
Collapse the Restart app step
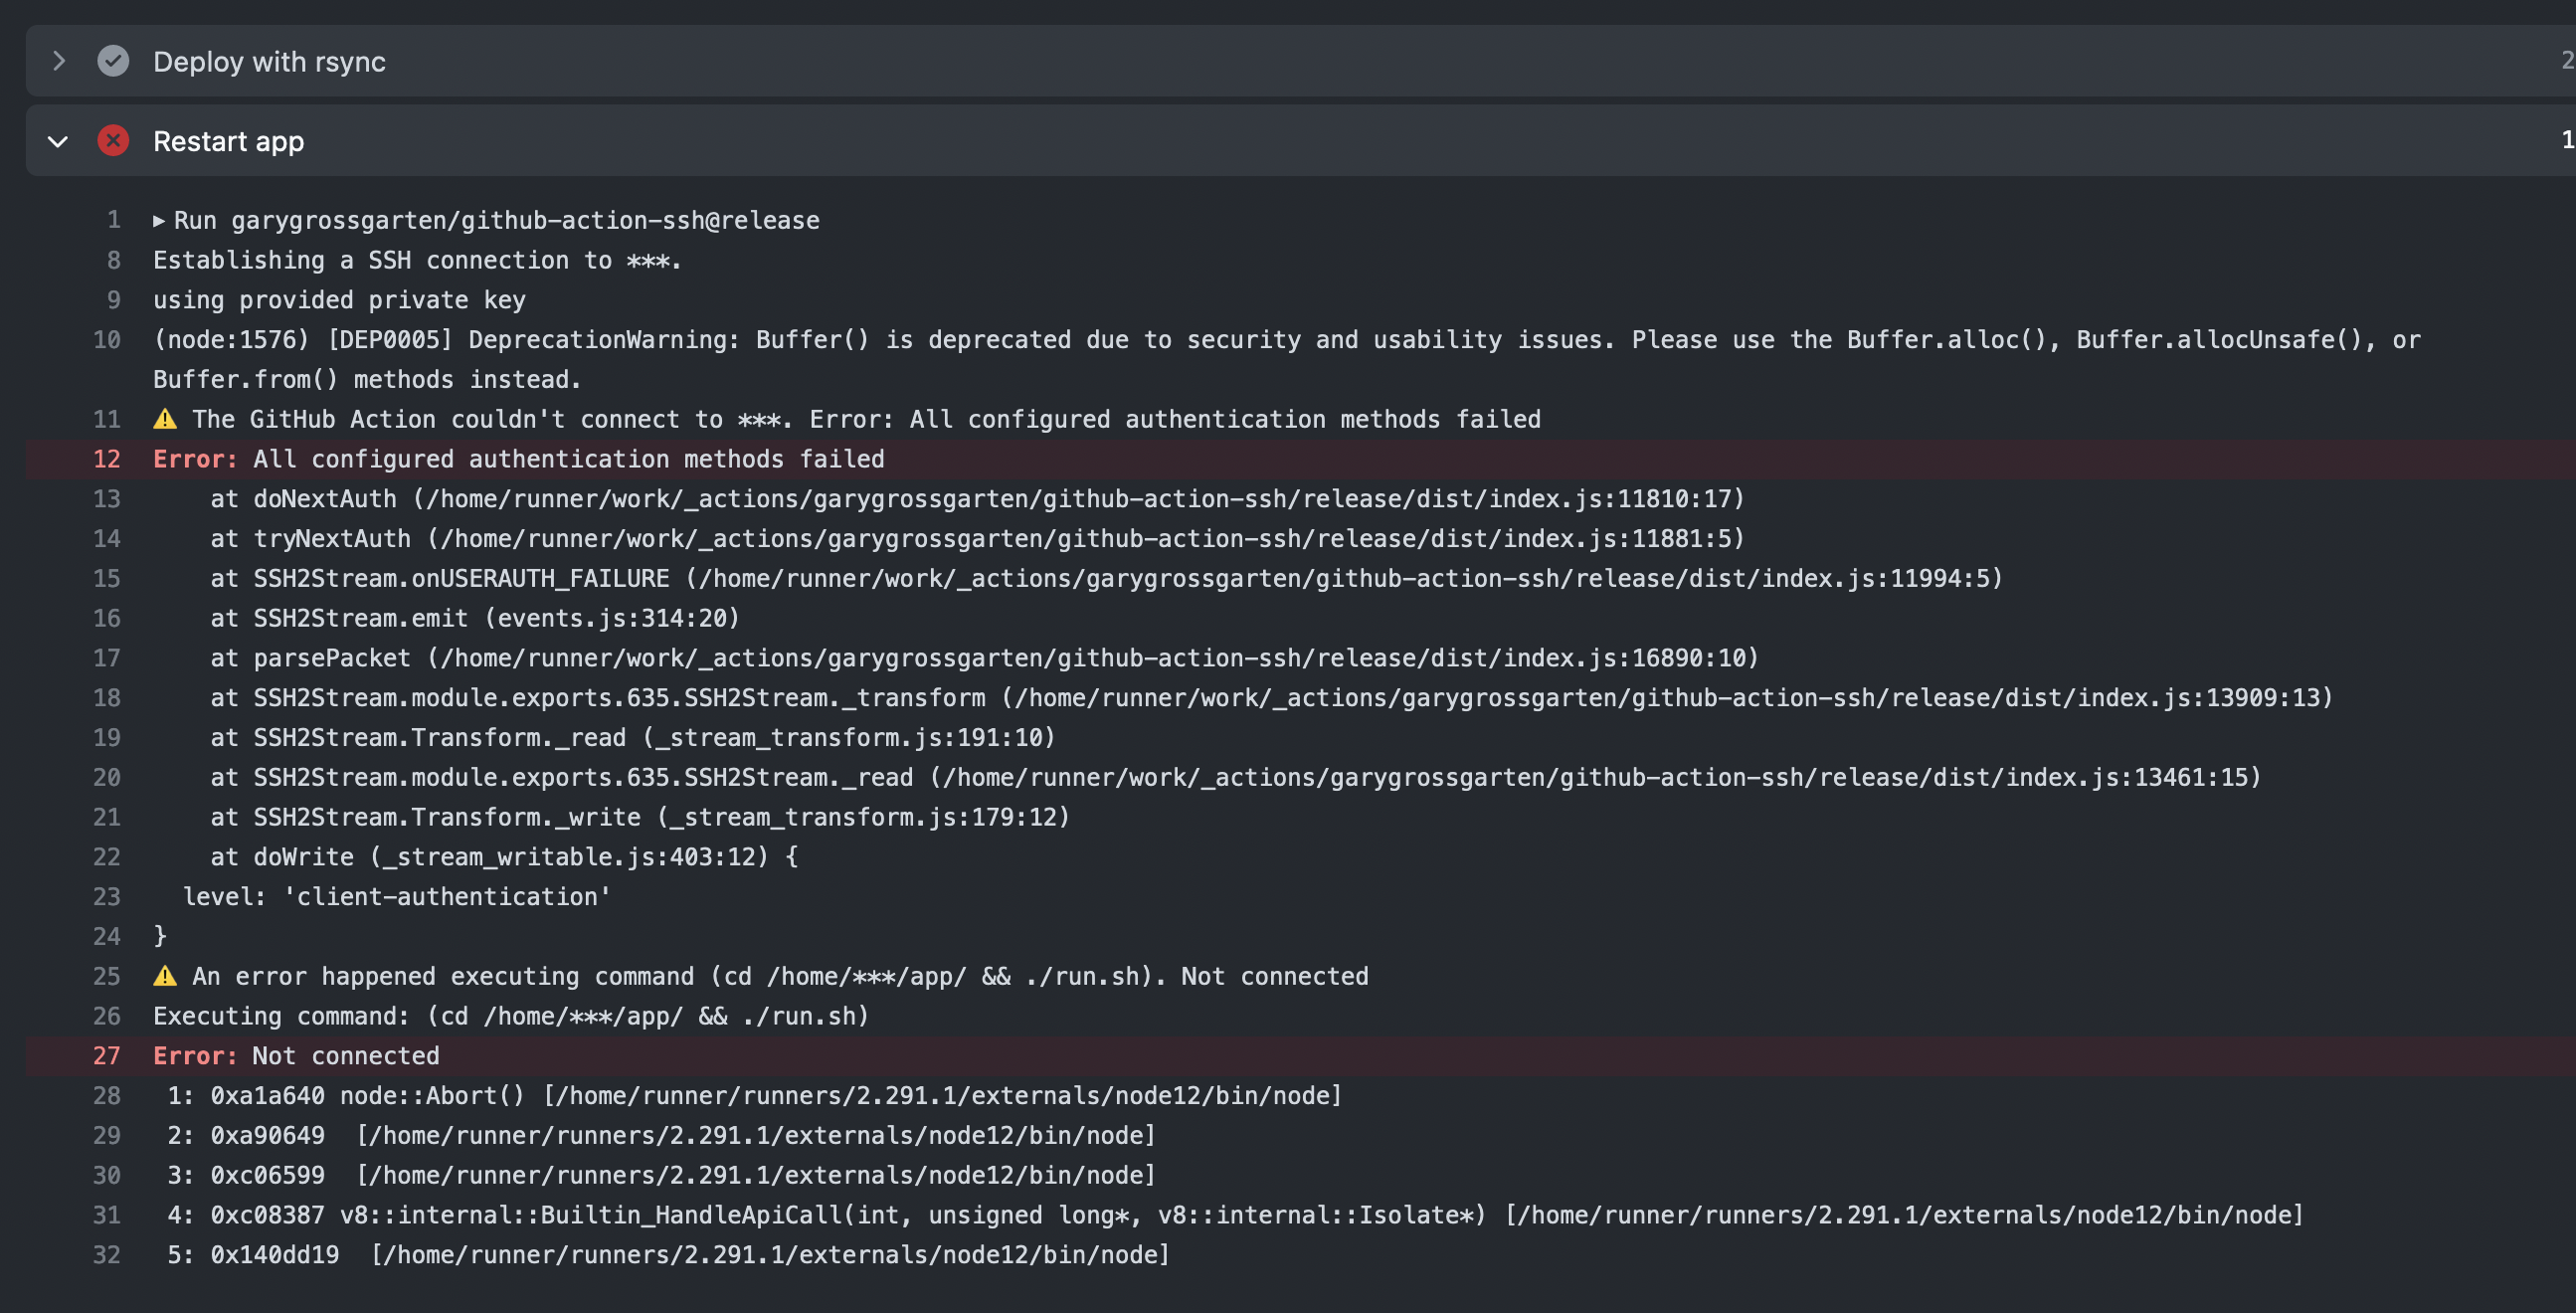tap(58, 141)
